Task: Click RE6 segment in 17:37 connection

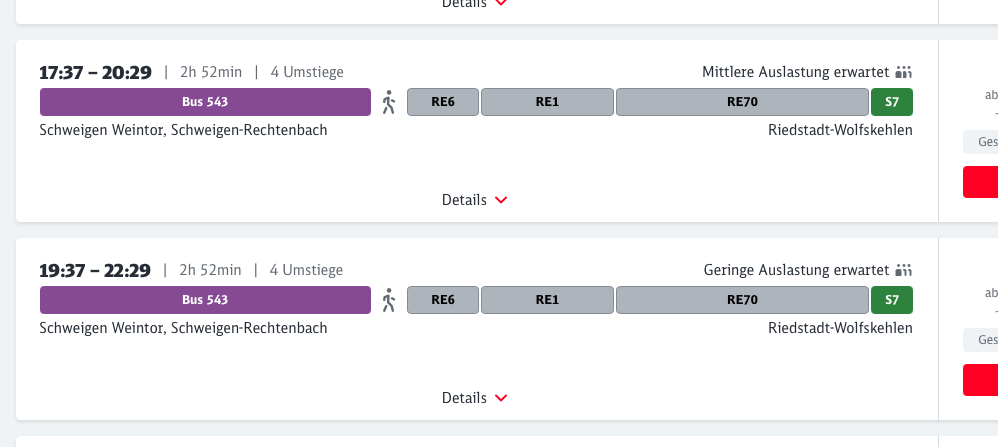Action: pyautogui.click(x=443, y=102)
